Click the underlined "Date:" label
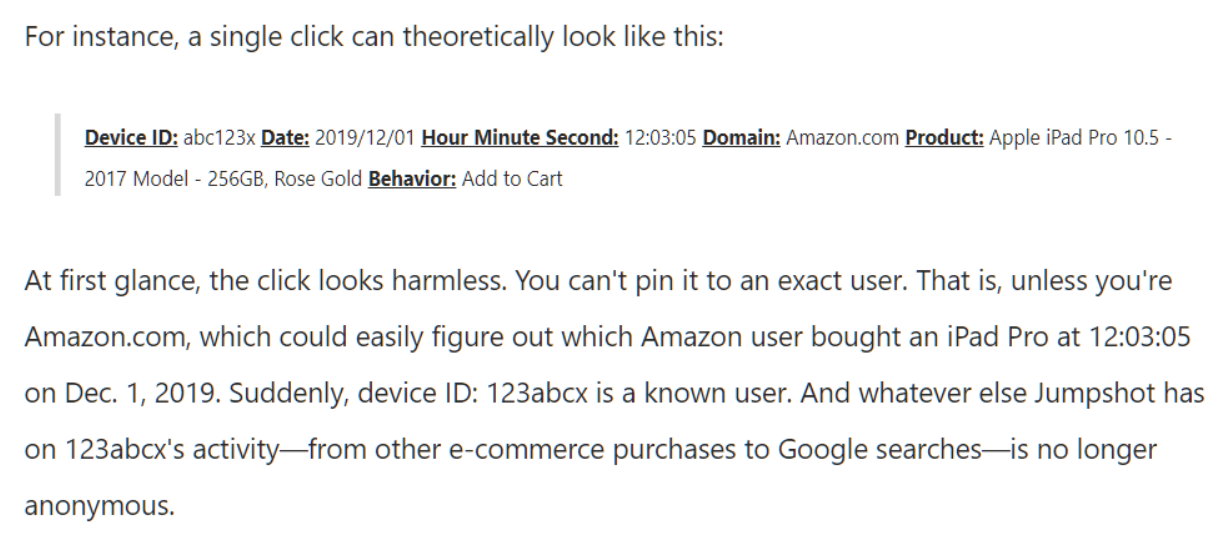The height and width of the screenshot is (545, 1225). (x=285, y=138)
